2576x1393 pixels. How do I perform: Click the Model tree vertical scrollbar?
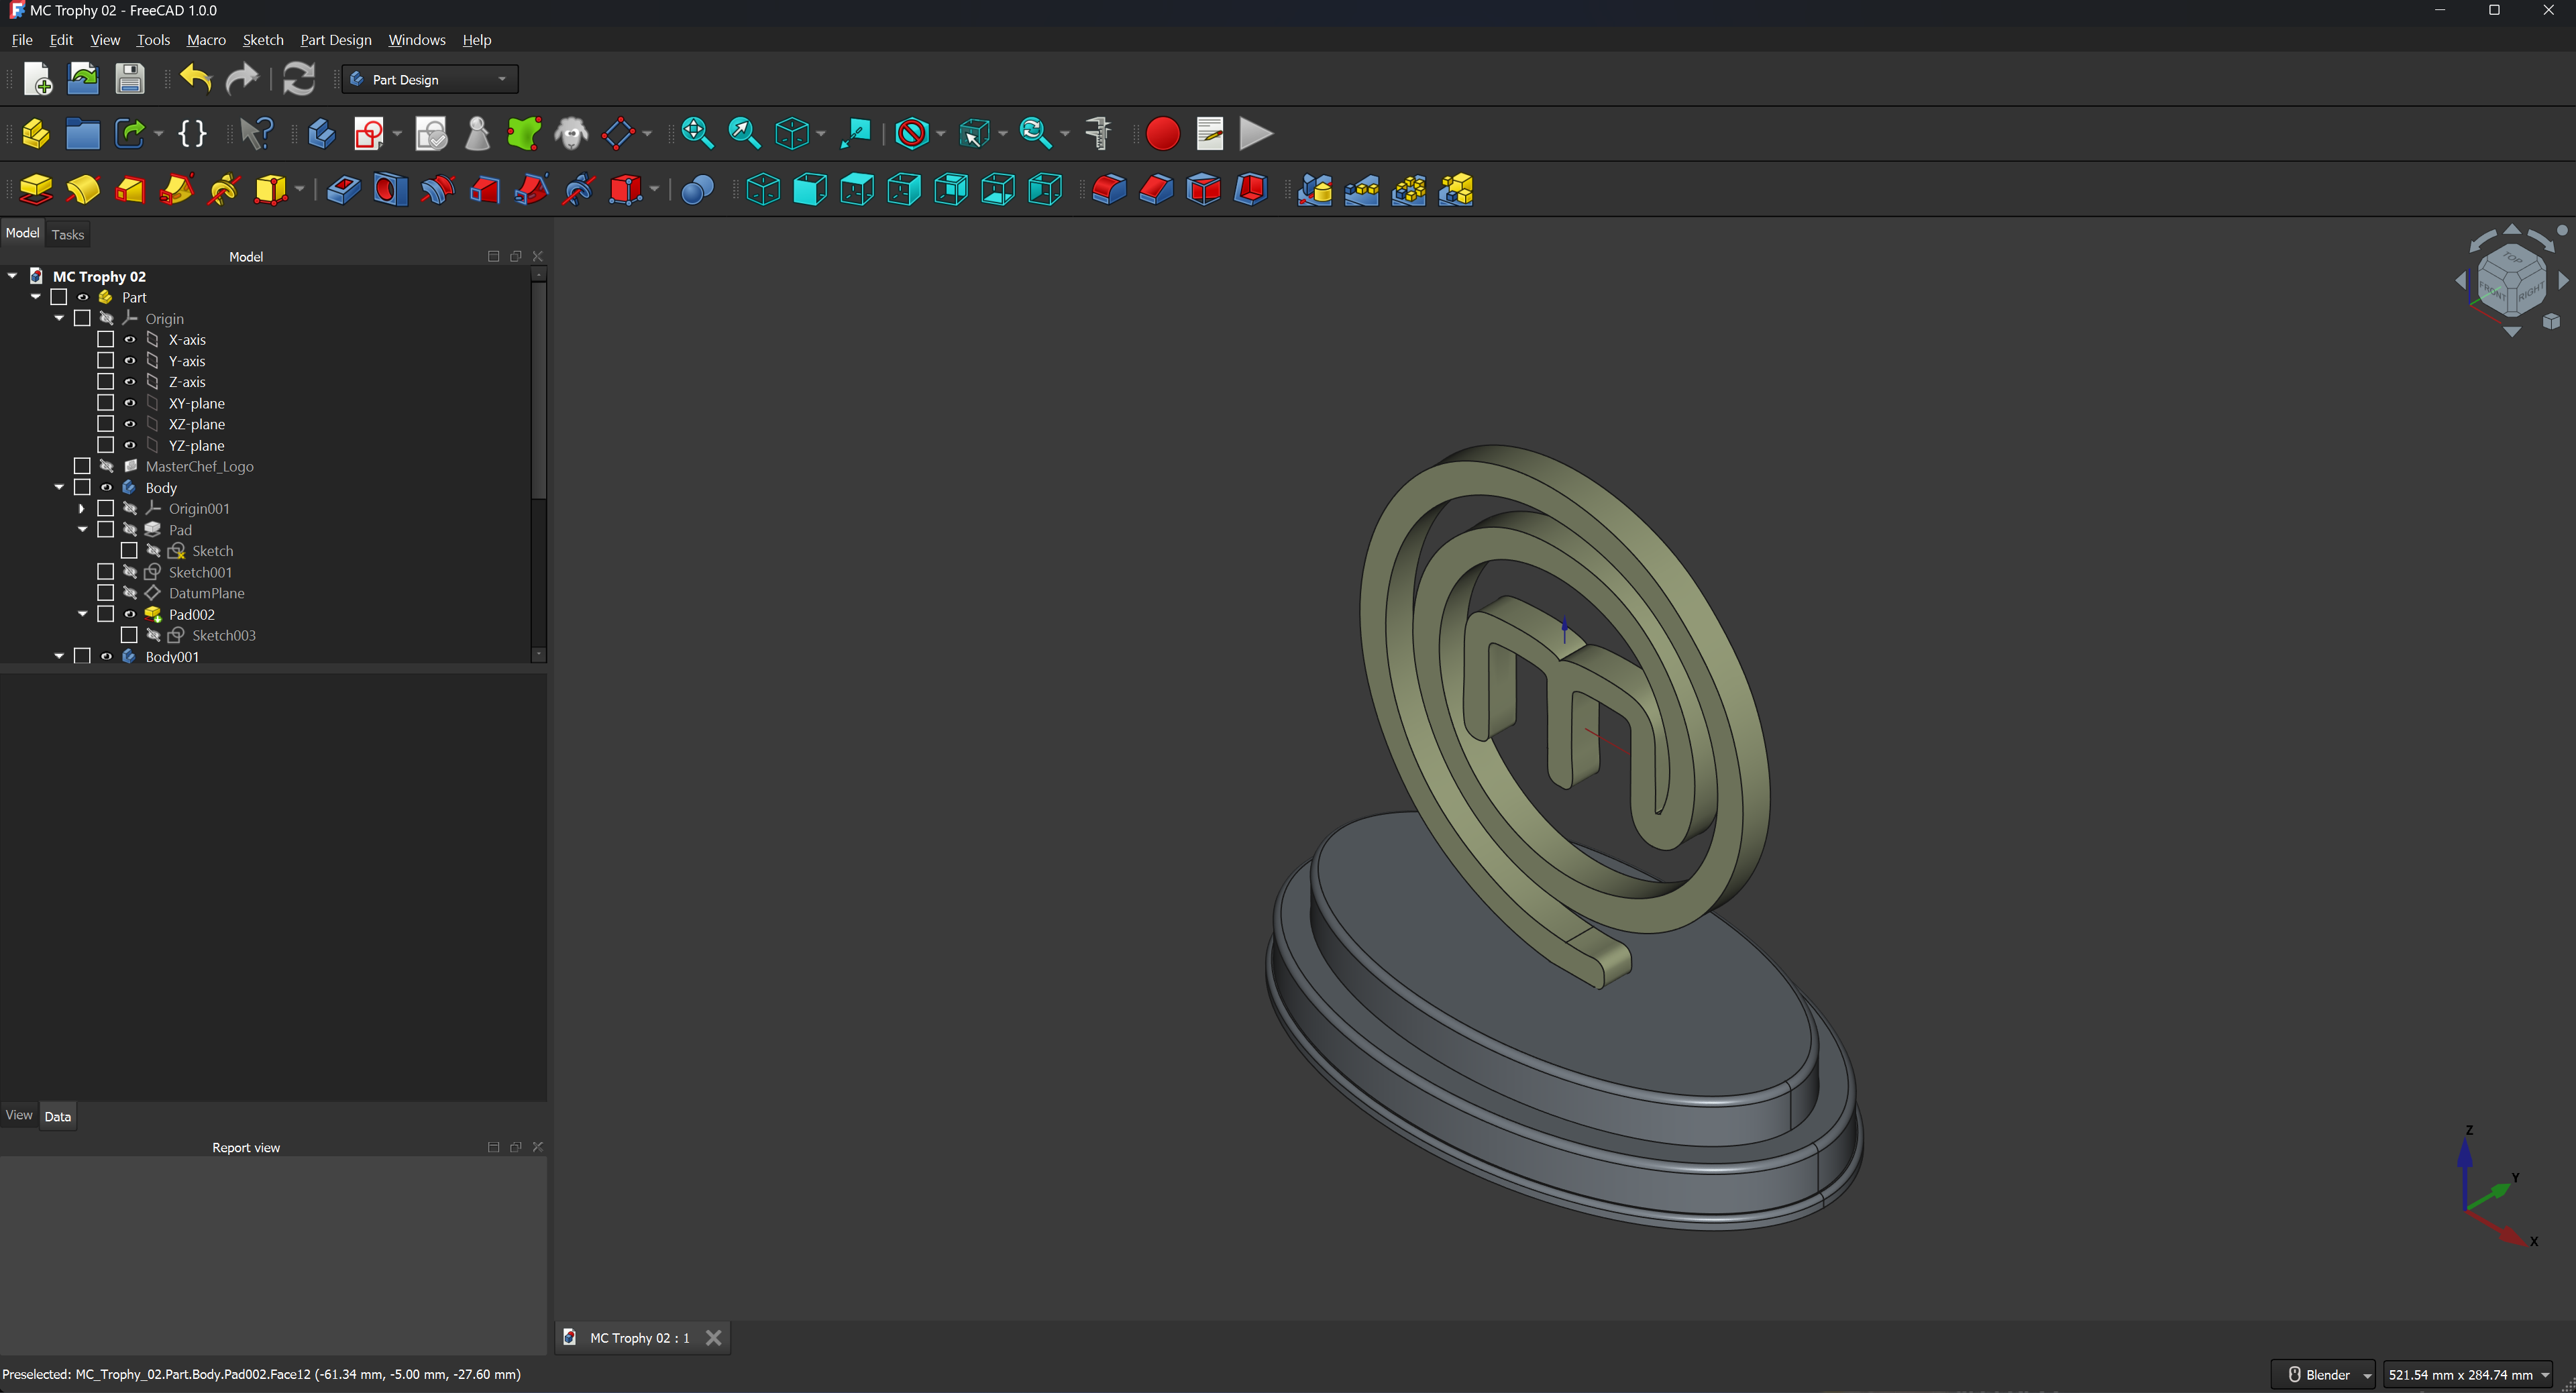(x=539, y=390)
